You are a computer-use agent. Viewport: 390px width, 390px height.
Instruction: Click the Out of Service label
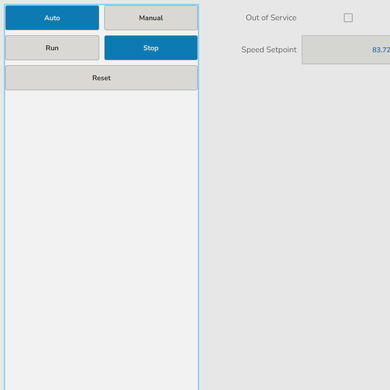pyautogui.click(x=271, y=17)
